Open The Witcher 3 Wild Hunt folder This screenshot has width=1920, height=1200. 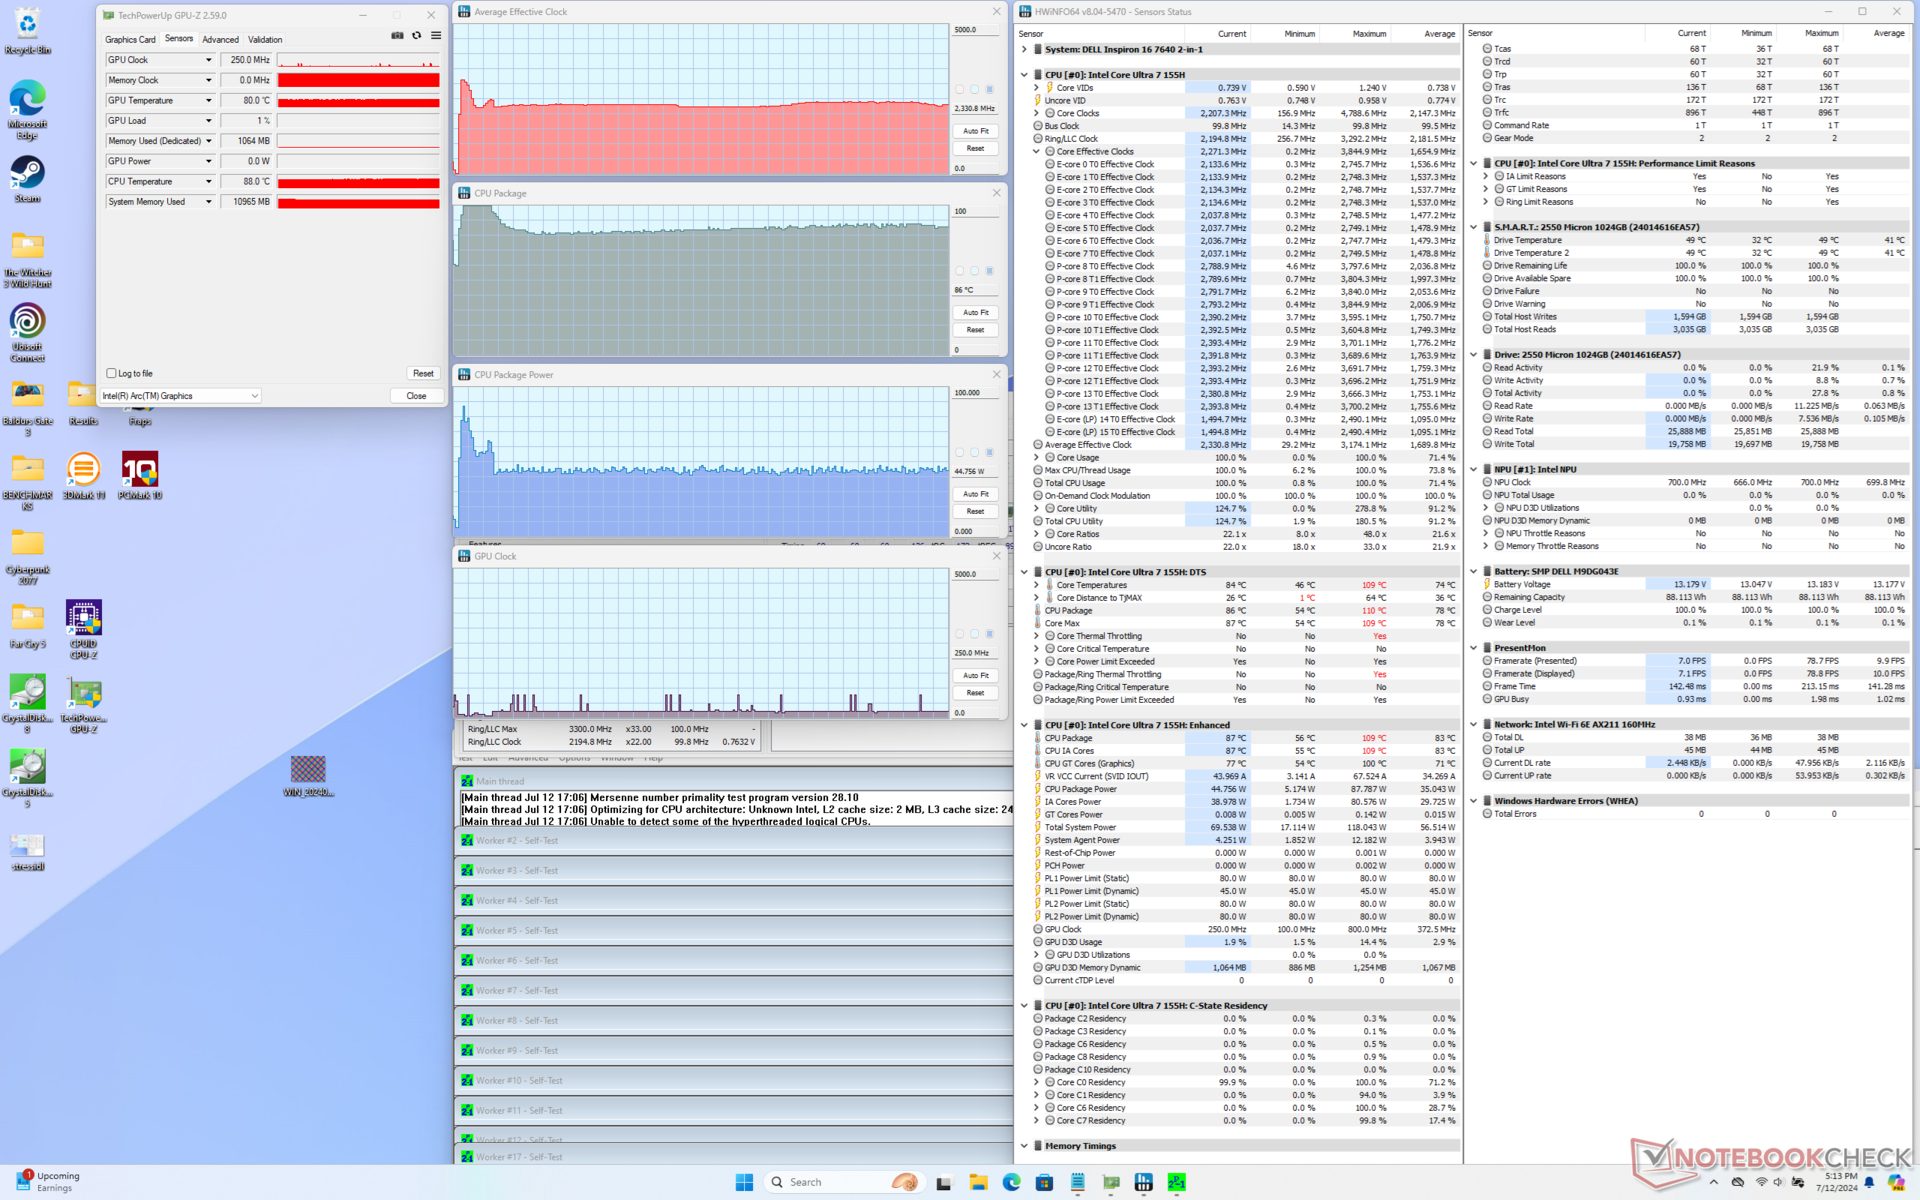(28, 260)
